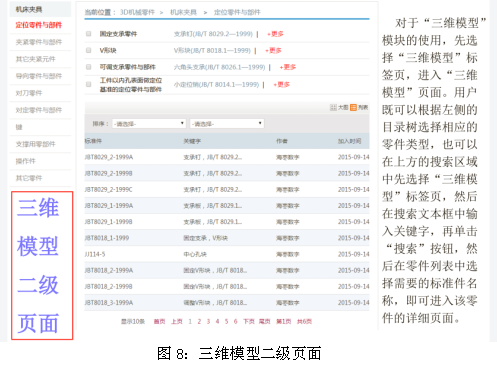
Task: Check the 固定支承零件 checkbox
Action: 88,34
